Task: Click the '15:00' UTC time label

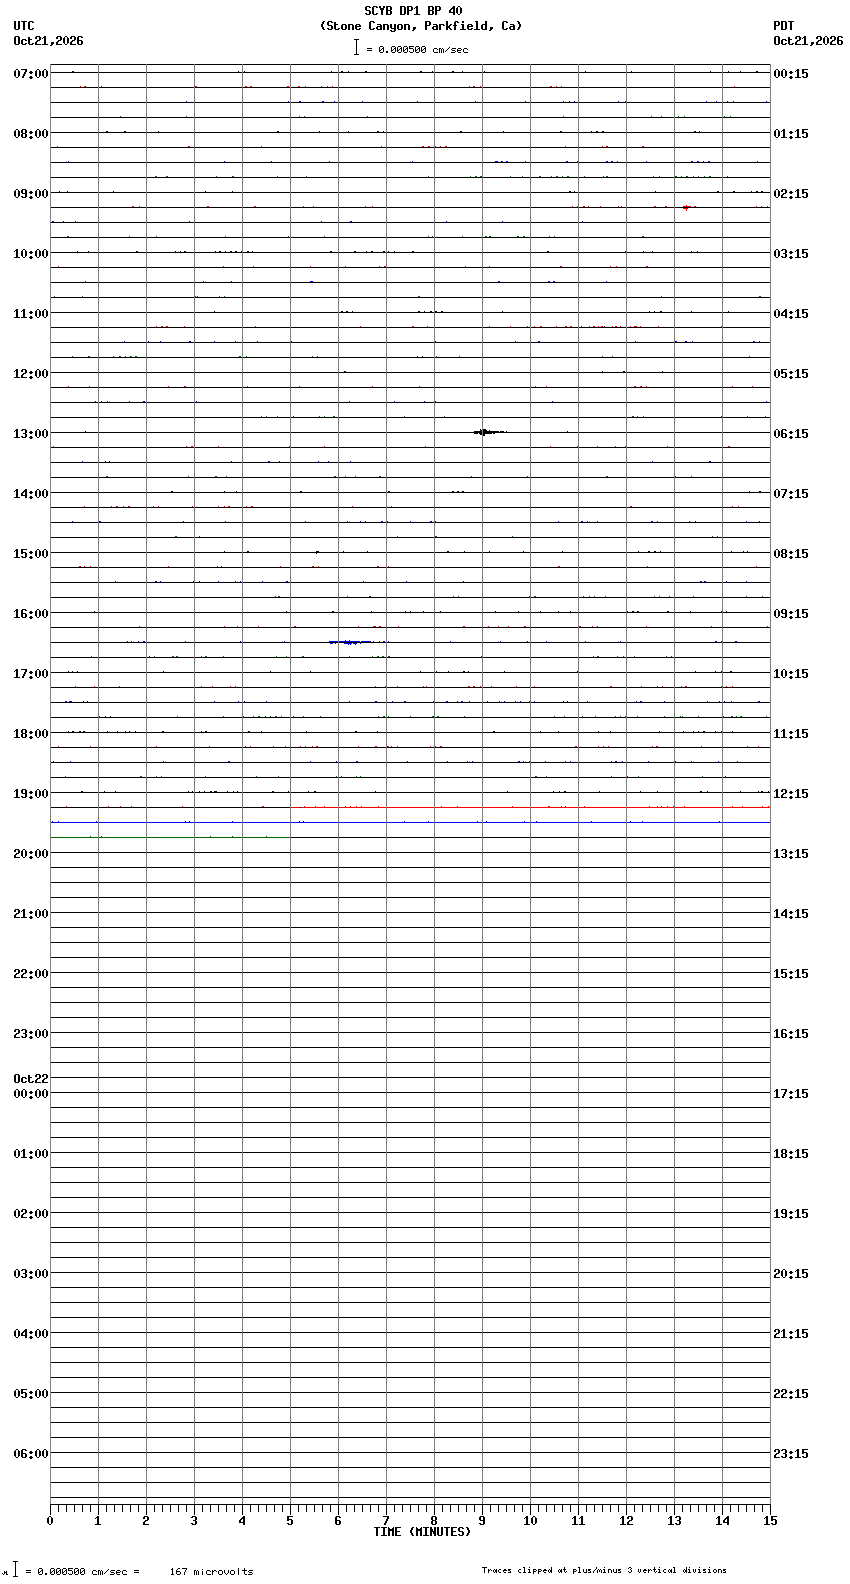Action: [x=31, y=554]
